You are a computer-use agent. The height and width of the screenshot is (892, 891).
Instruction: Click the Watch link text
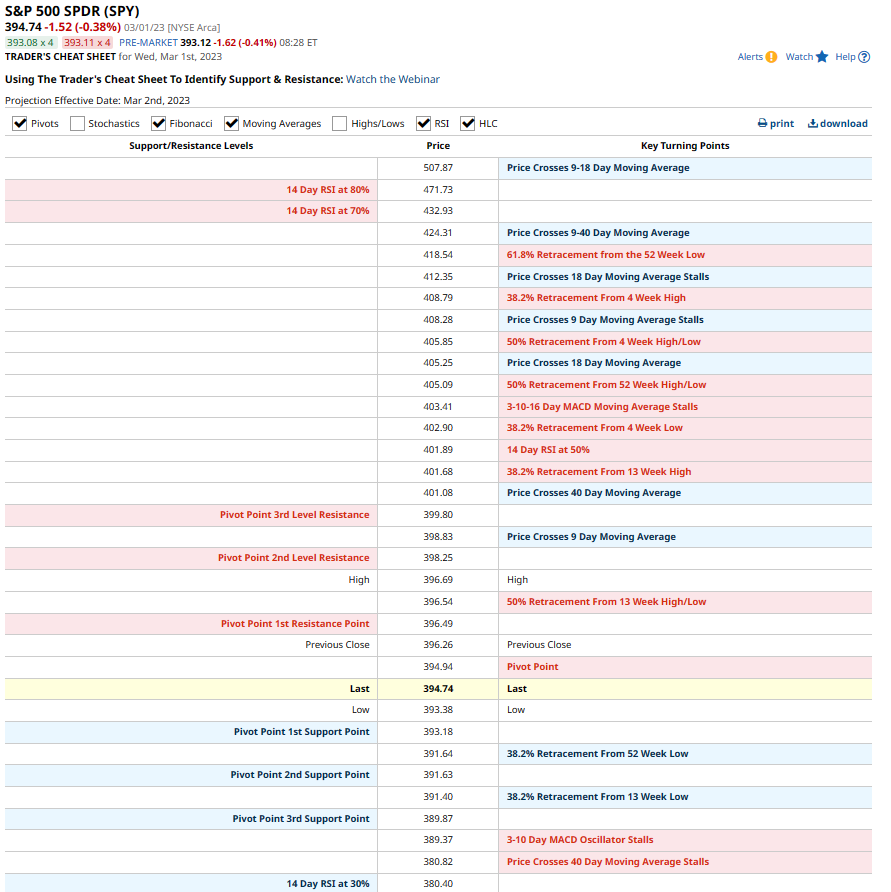799,57
